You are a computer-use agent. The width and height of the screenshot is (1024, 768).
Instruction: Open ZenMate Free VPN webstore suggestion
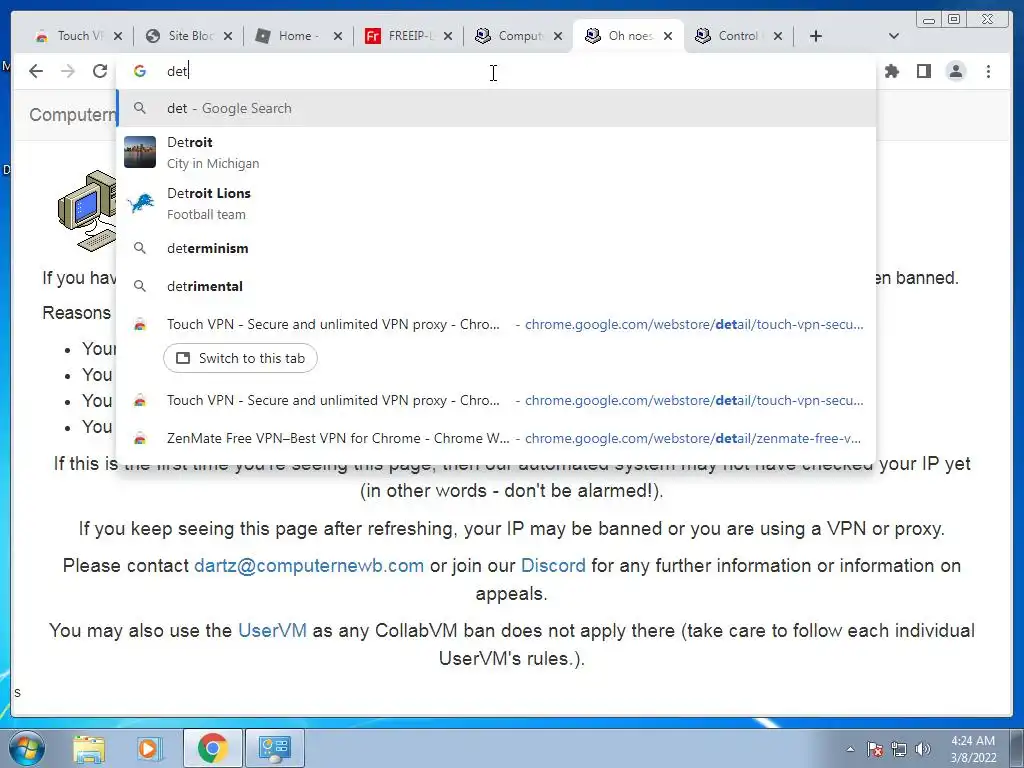(x=496, y=438)
